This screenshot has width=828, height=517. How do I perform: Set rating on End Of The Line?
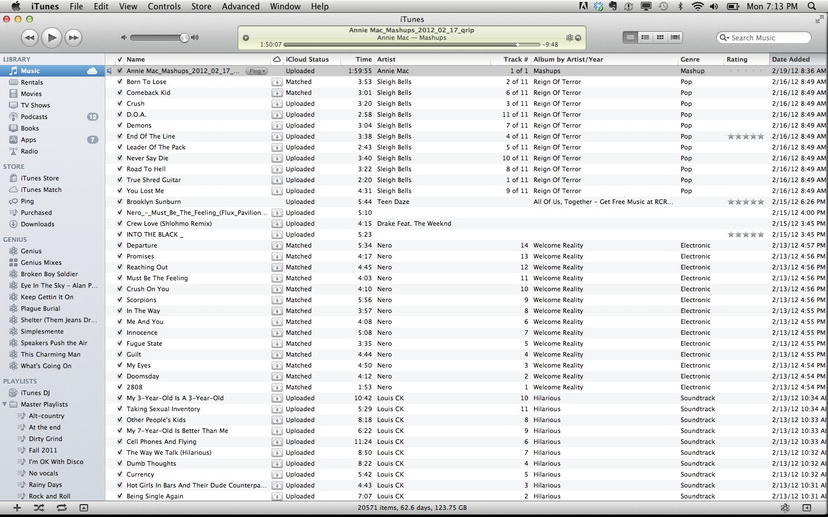pos(746,136)
